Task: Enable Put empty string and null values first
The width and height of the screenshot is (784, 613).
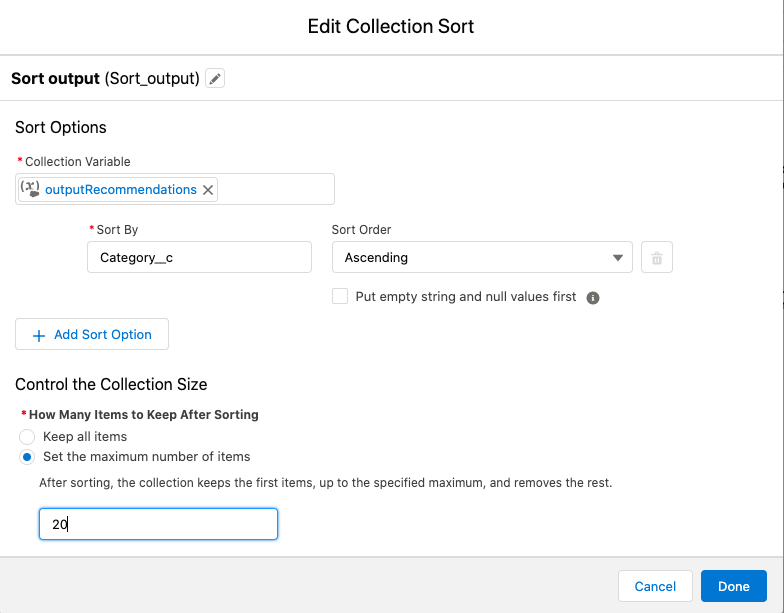Action: click(340, 297)
